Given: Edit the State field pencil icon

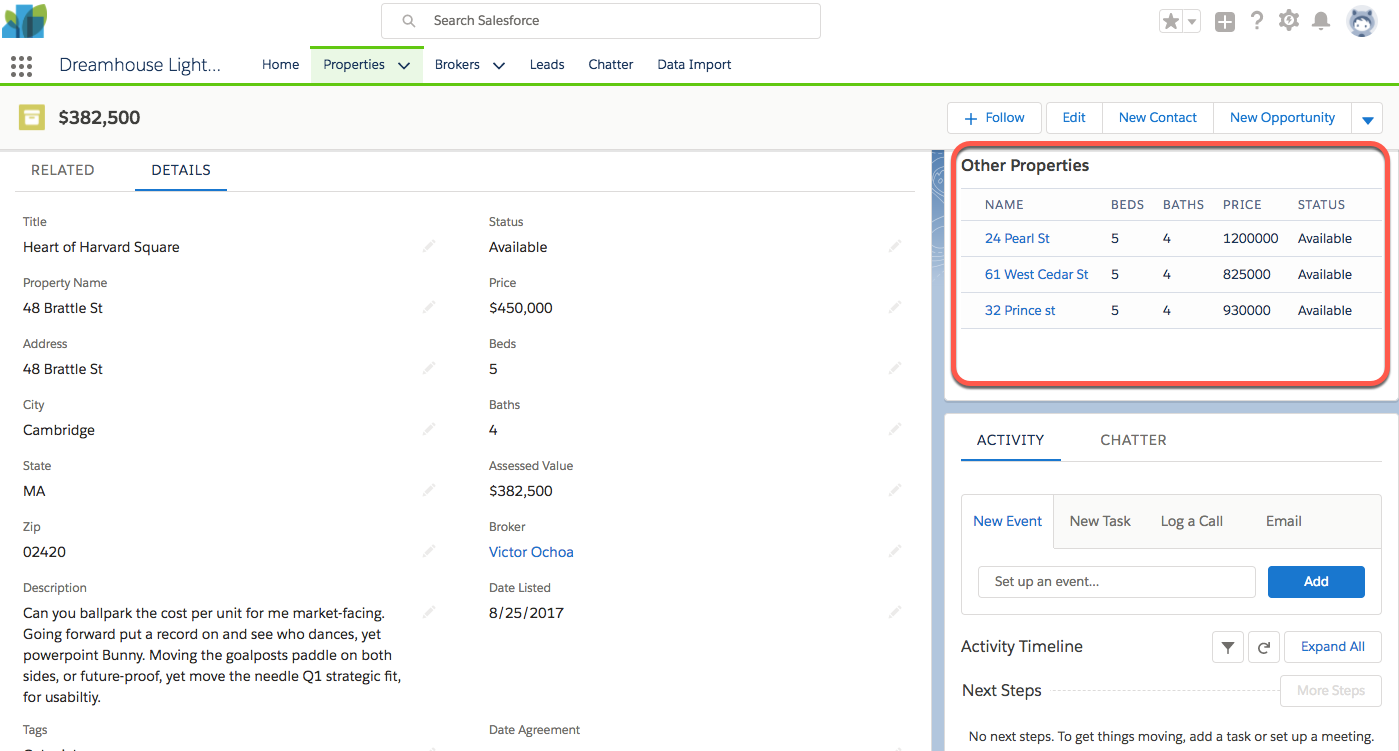Looking at the screenshot, I should pyautogui.click(x=429, y=489).
